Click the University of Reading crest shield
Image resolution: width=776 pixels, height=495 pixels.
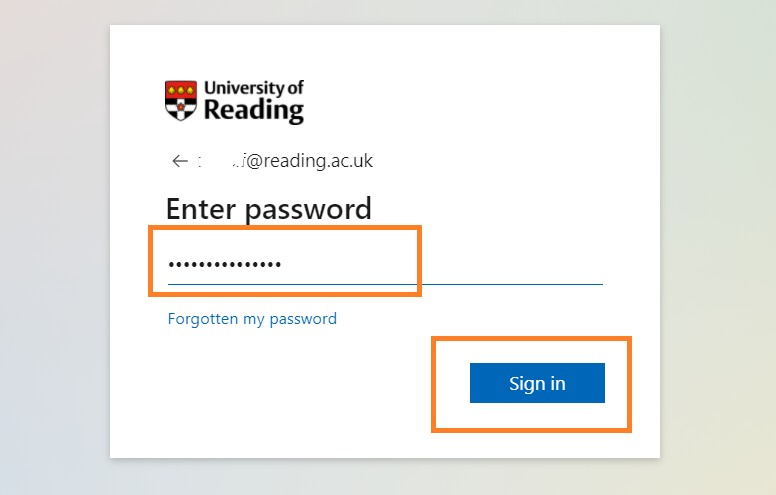181,100
